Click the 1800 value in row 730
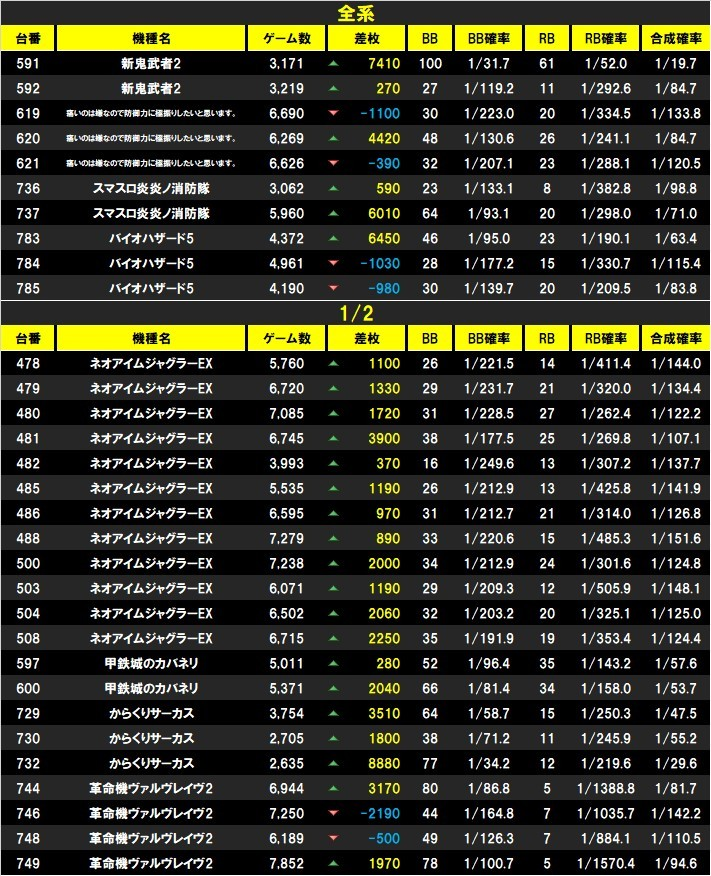711x876 pixels. (384, 738)
